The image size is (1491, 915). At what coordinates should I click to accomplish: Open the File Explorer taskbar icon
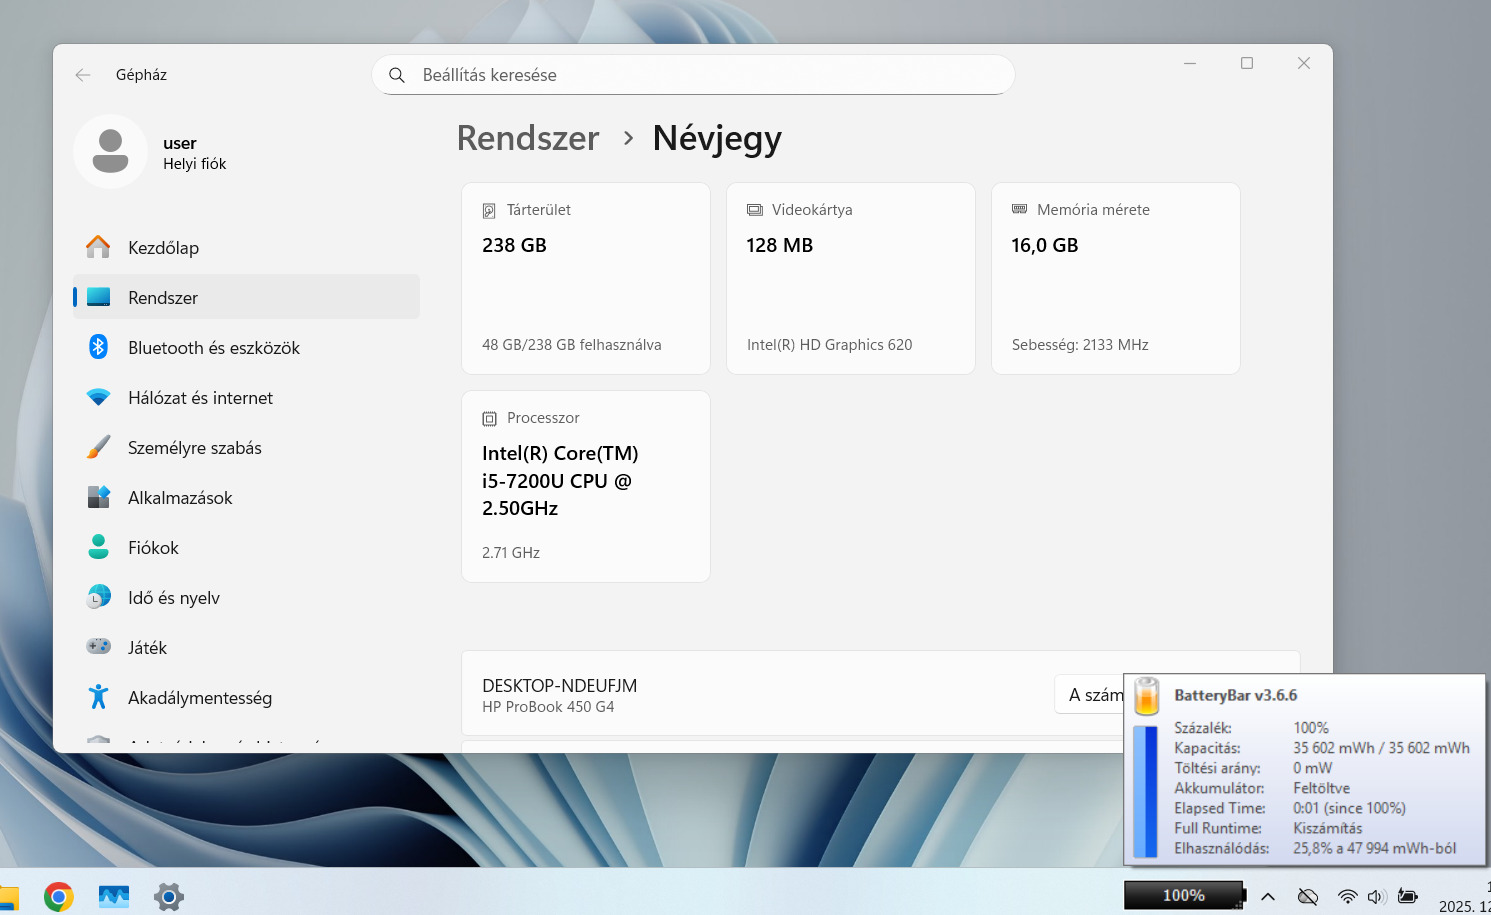(8, 896)
